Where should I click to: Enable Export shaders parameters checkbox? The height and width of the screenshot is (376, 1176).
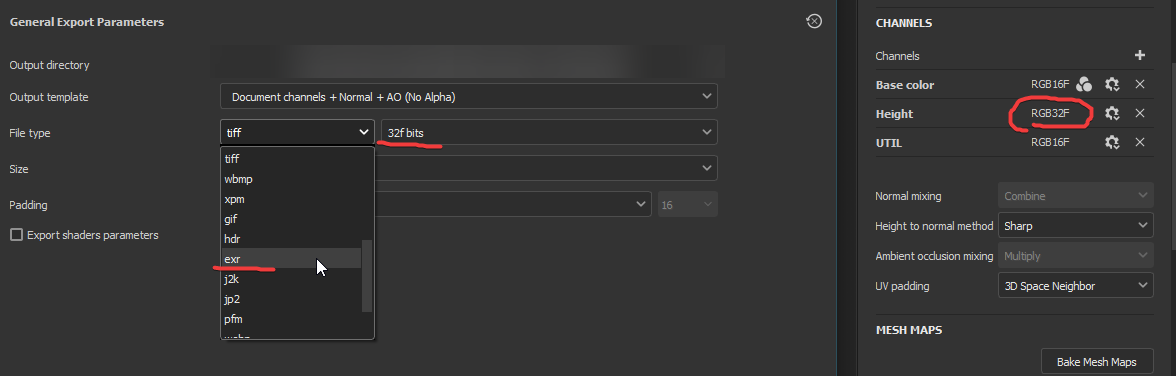[x=16, y=235]
